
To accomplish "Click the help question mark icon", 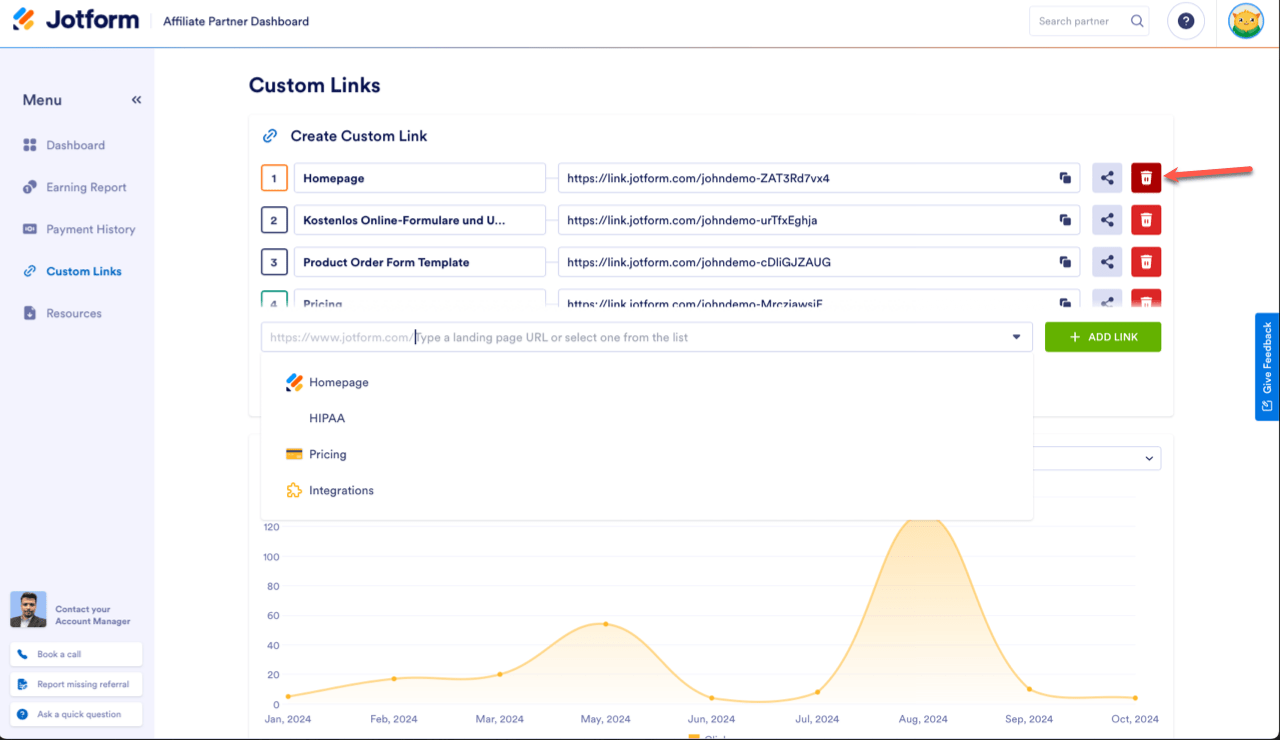I will [1185, 21].
